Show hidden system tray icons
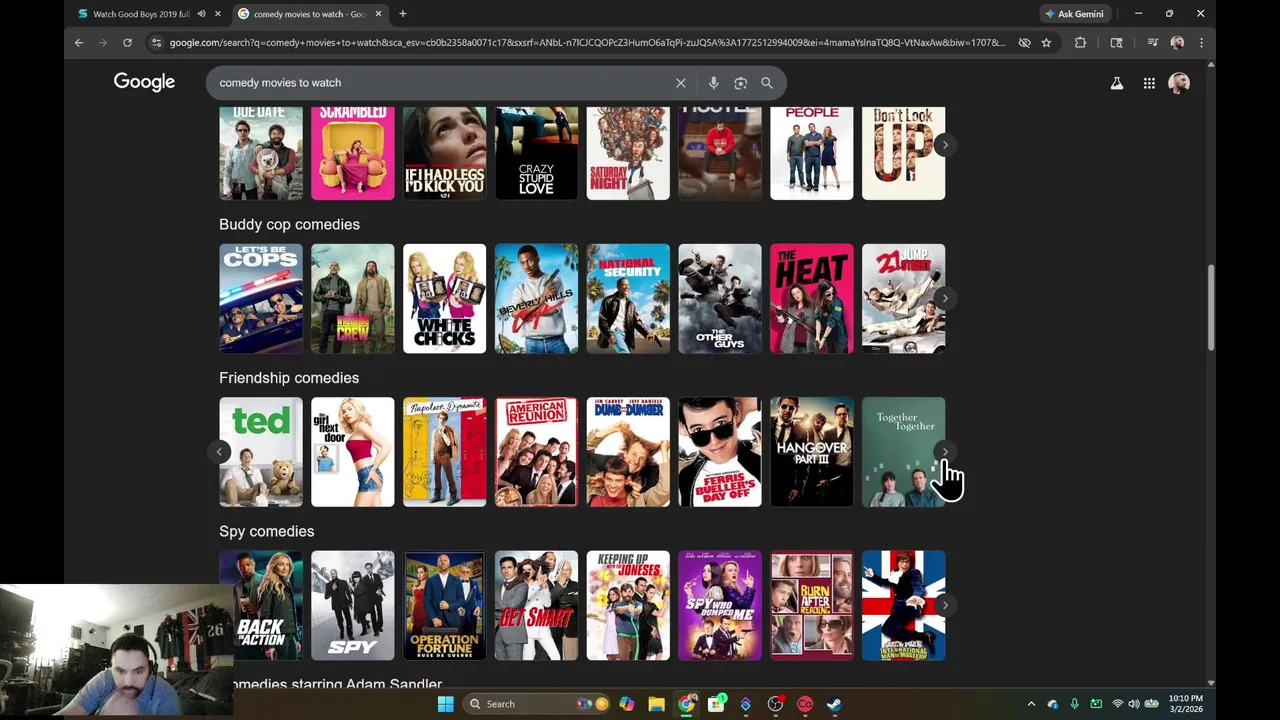This screenshot has width=1280, height=720. [1031, 704]
